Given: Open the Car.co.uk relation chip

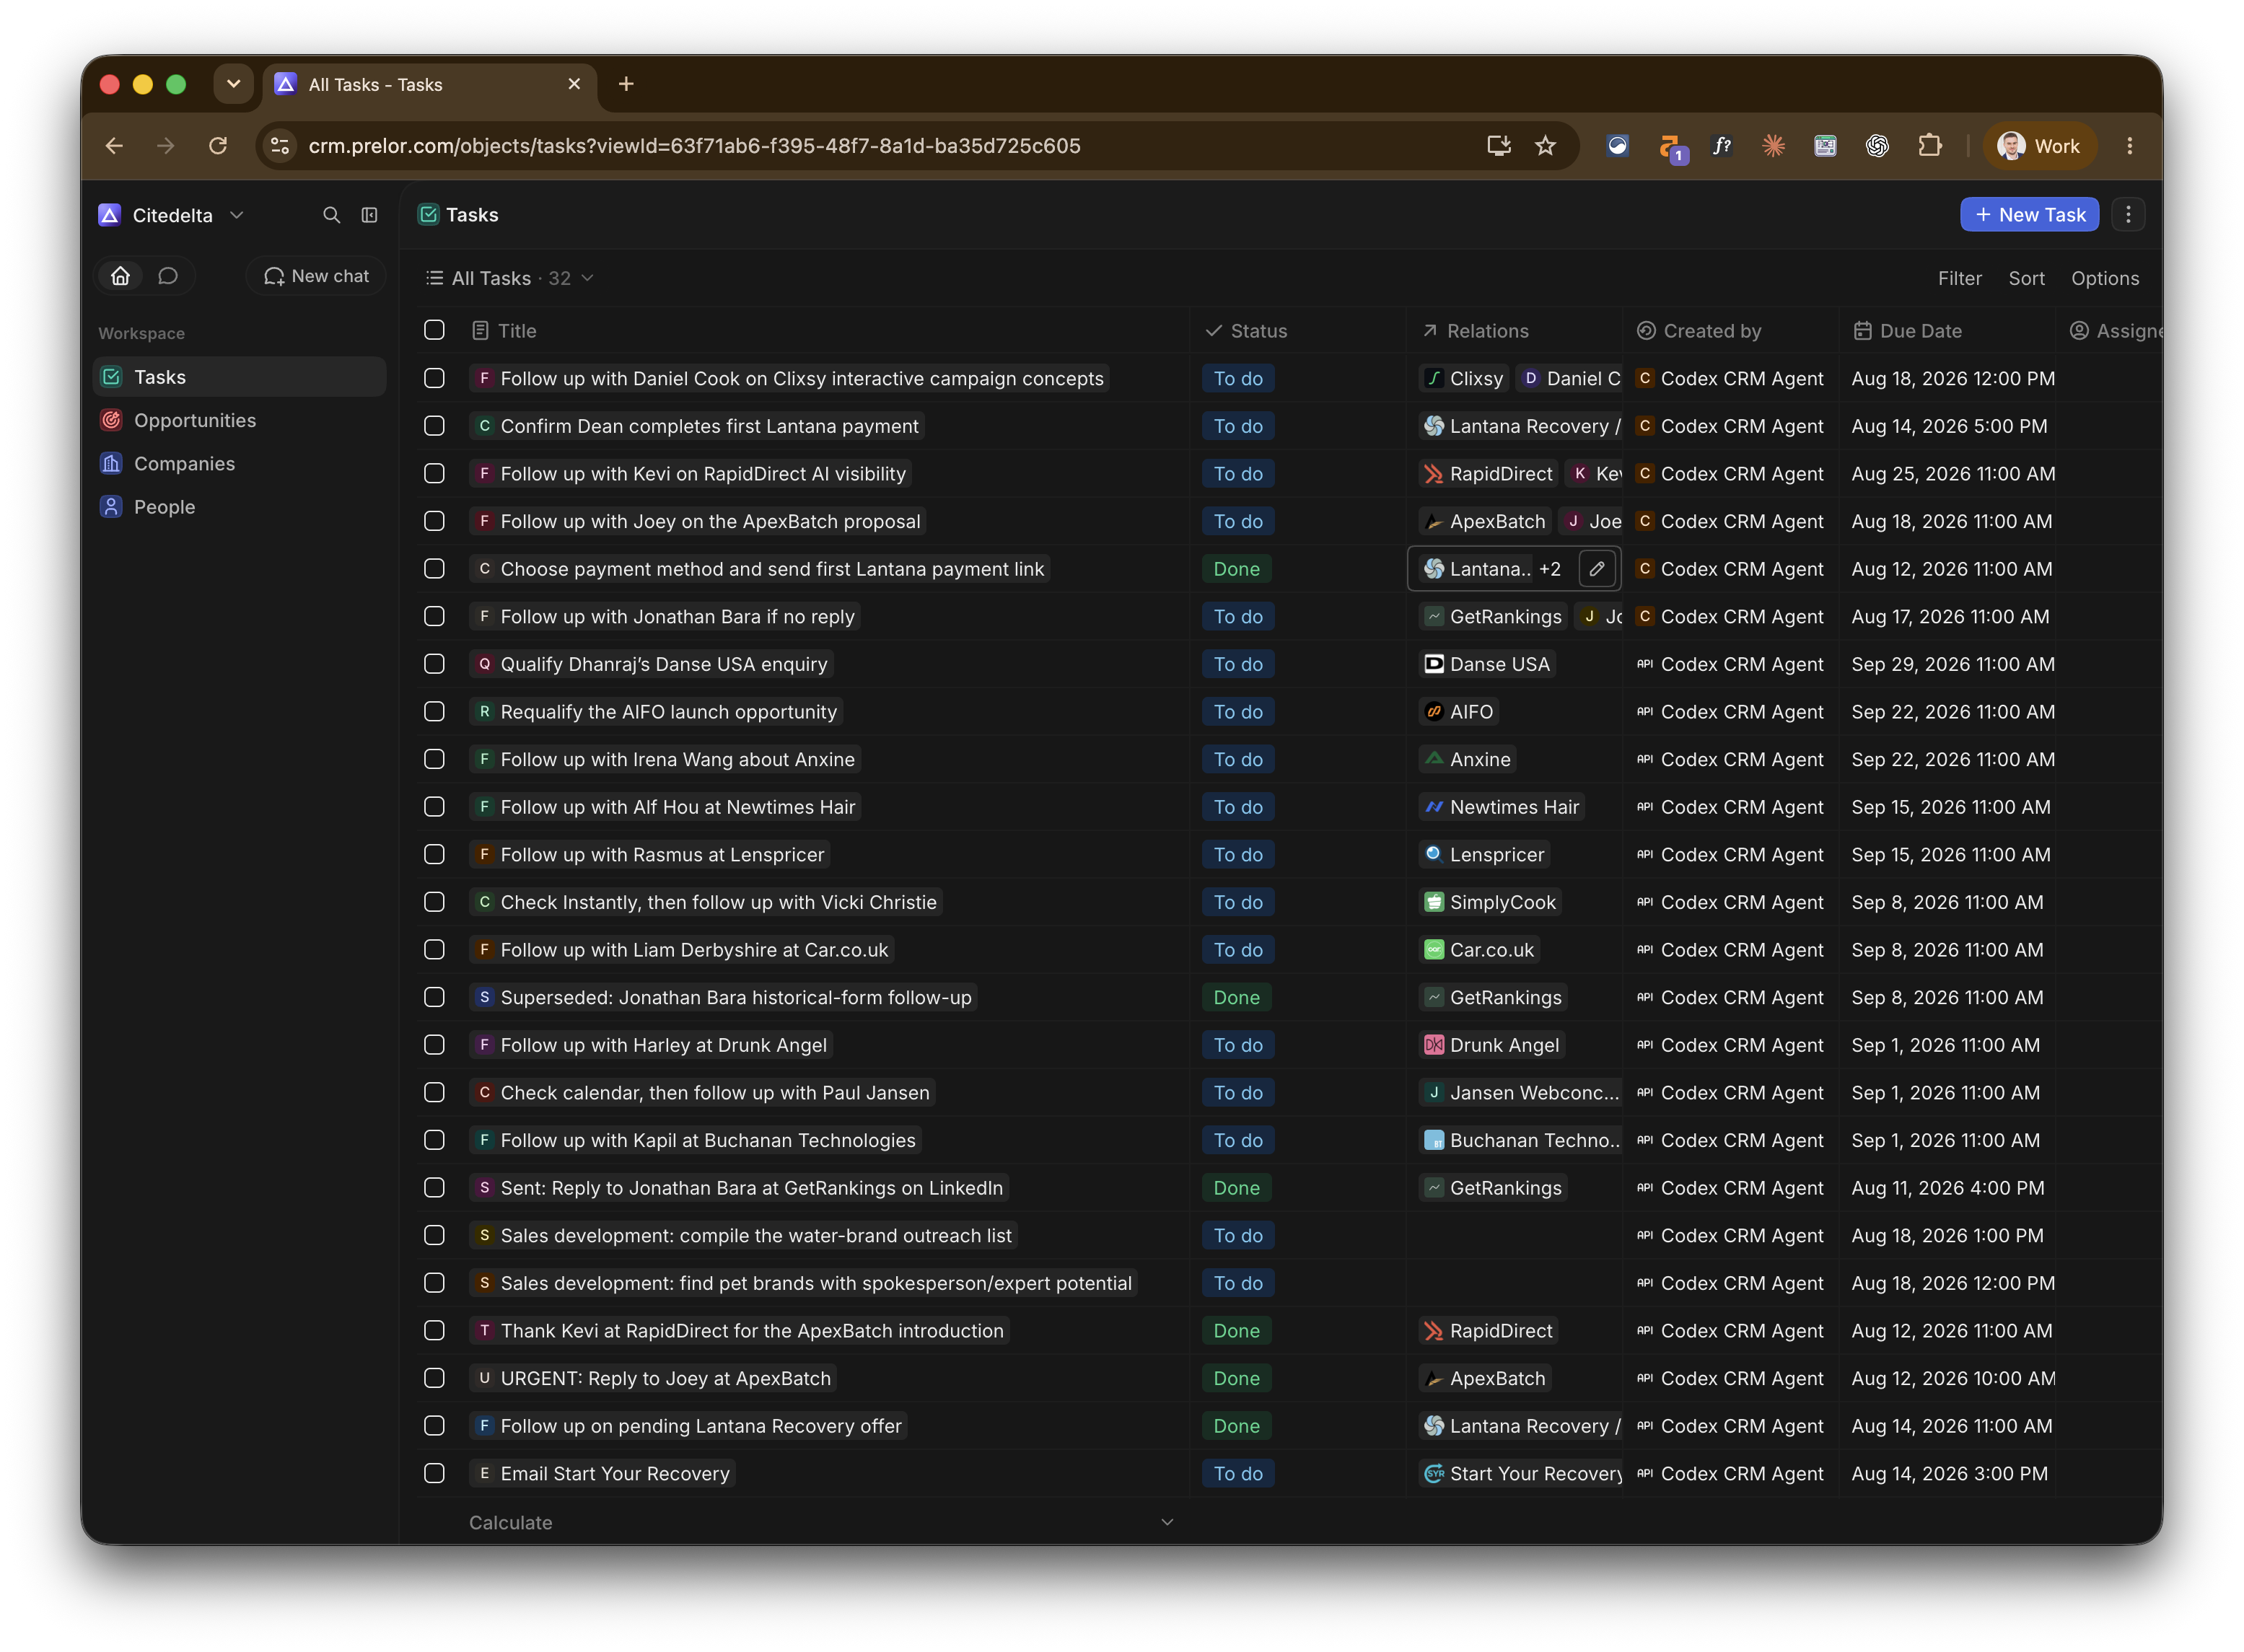Looking at the screenshot, I should pyautogui.click(x=1479, y=950).
